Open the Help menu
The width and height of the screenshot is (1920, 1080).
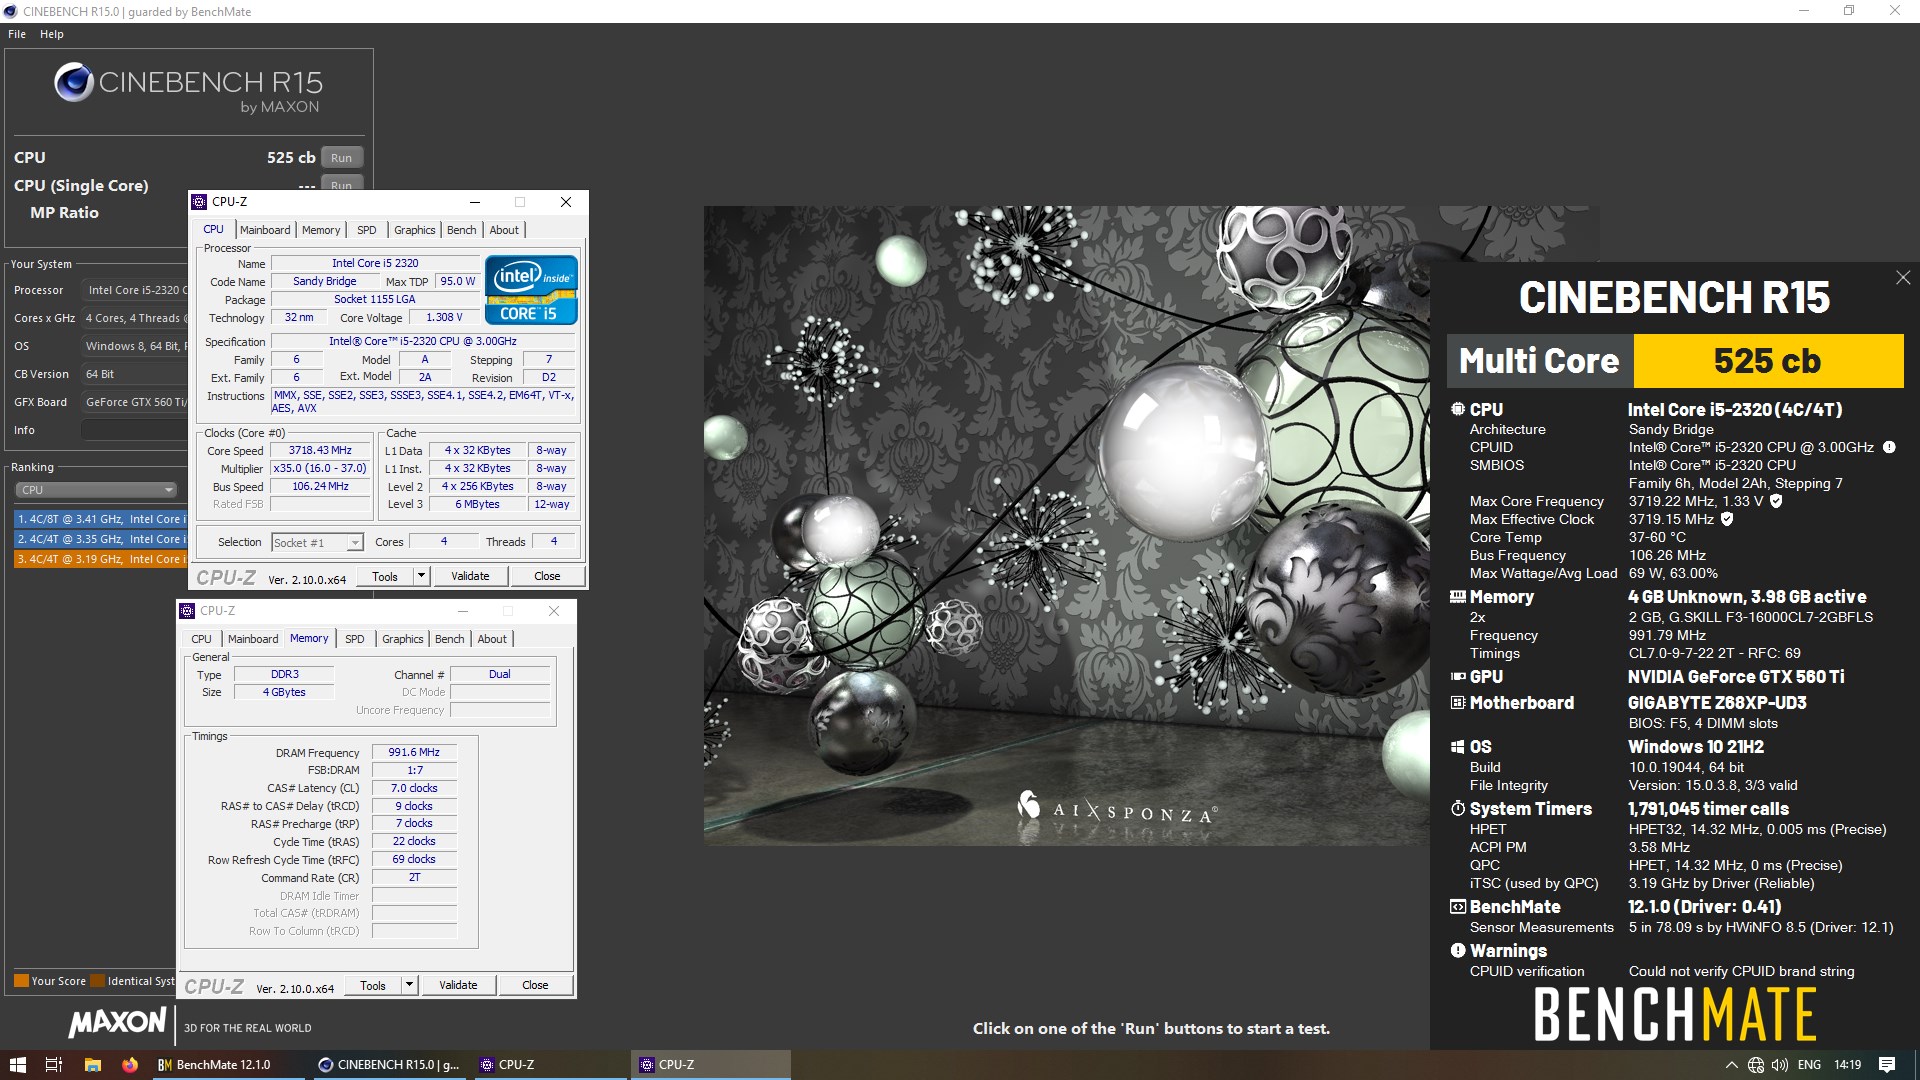coord(52,34)
